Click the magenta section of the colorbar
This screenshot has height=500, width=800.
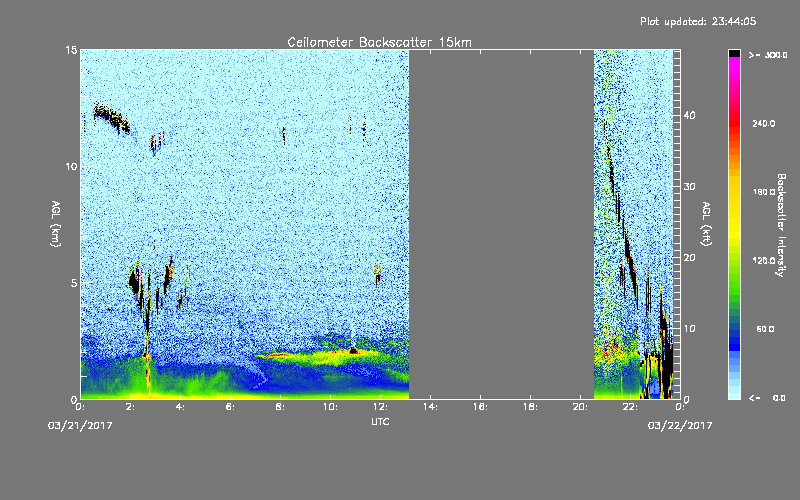(x=734, y=66)
